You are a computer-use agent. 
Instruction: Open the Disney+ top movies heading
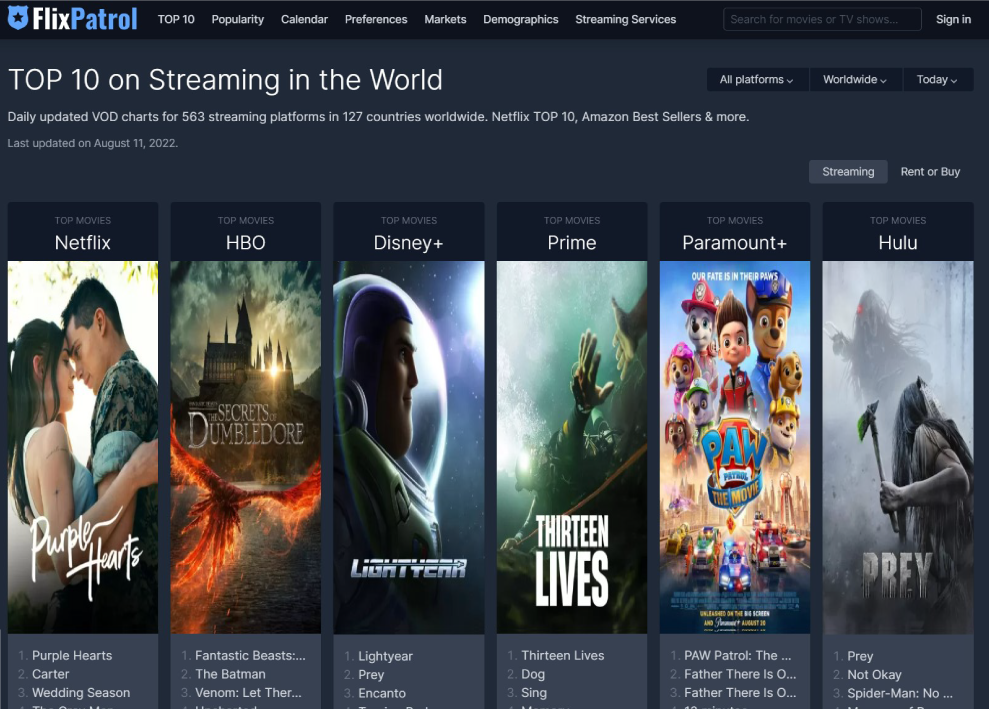[408, 242]
